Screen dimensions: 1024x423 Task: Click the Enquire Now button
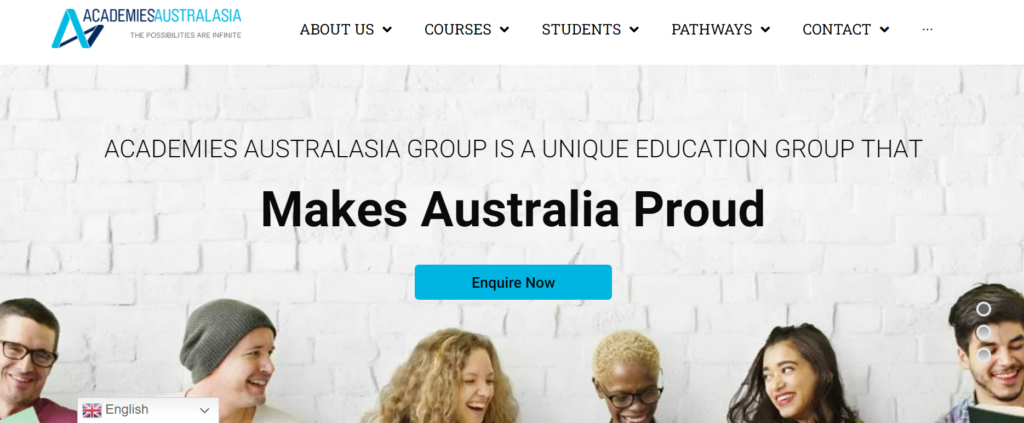[x=513, y=282]
